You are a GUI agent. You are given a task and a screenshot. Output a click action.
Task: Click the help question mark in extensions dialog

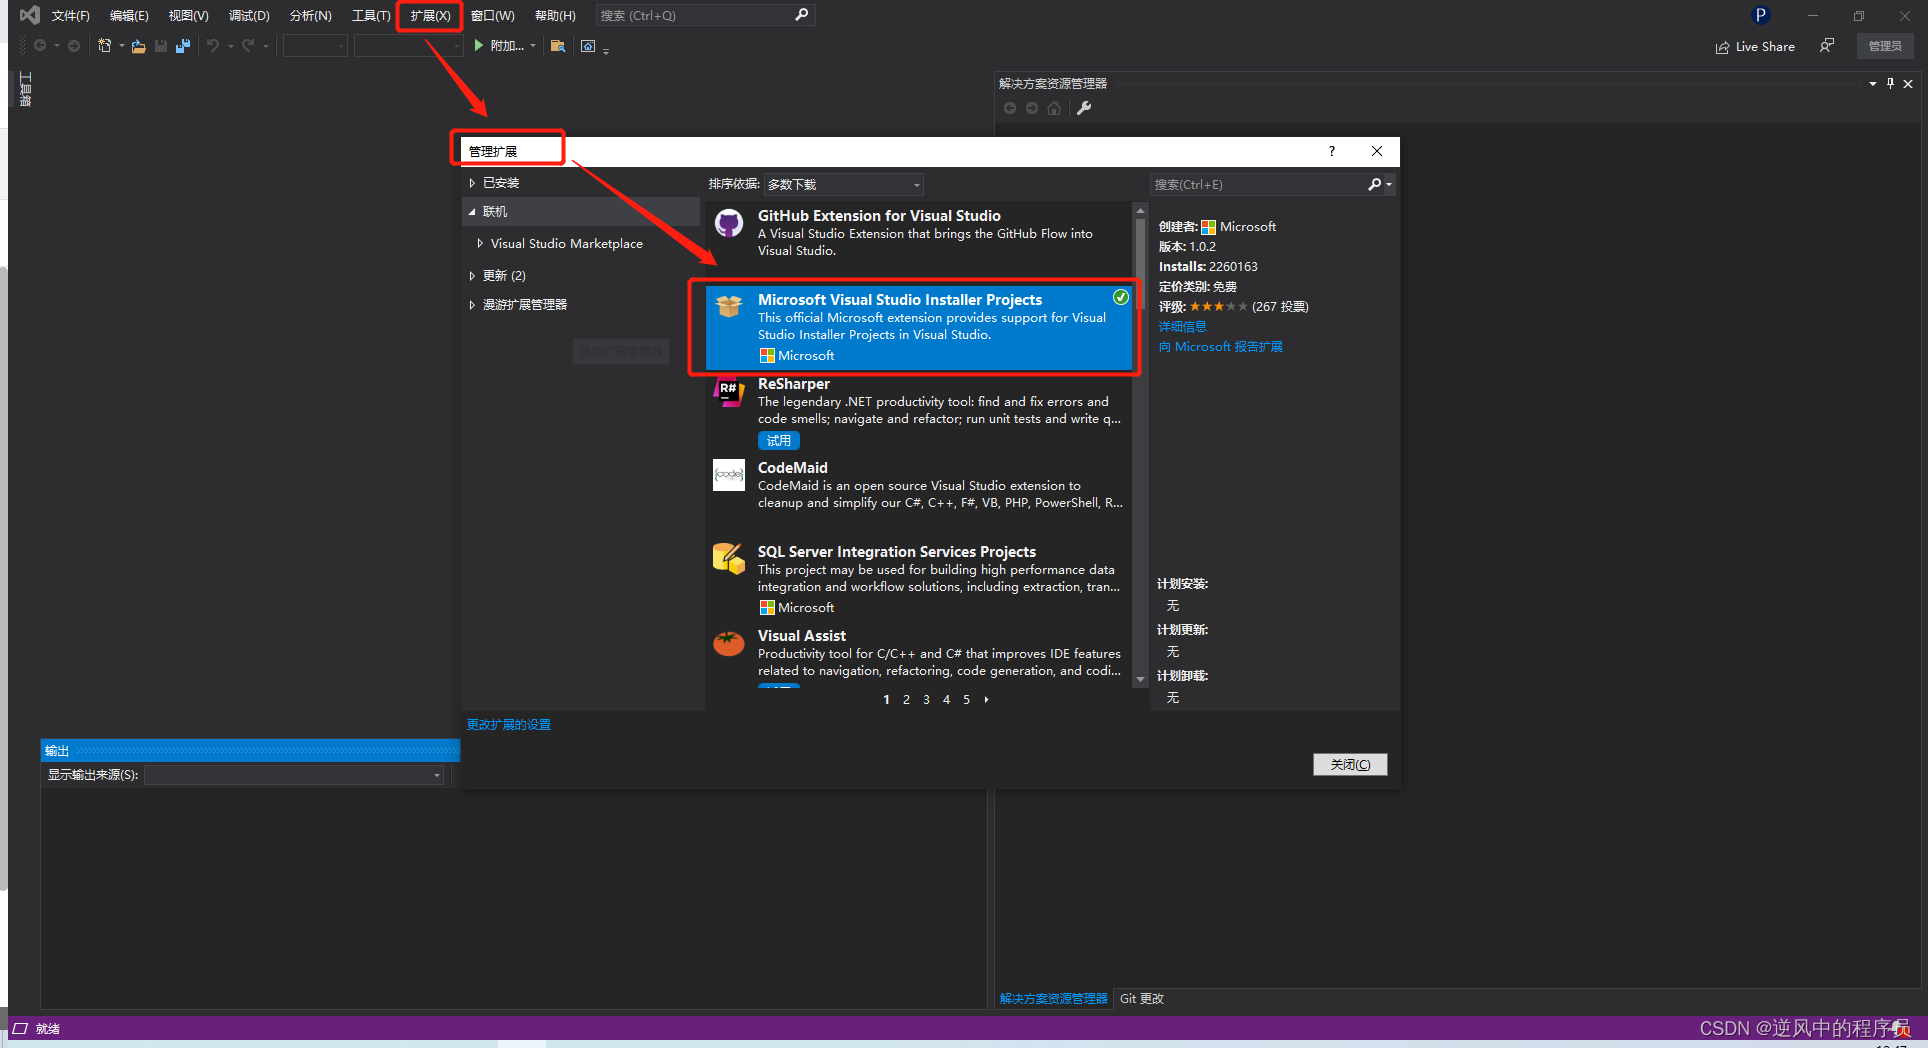[x=1331, y=151]
